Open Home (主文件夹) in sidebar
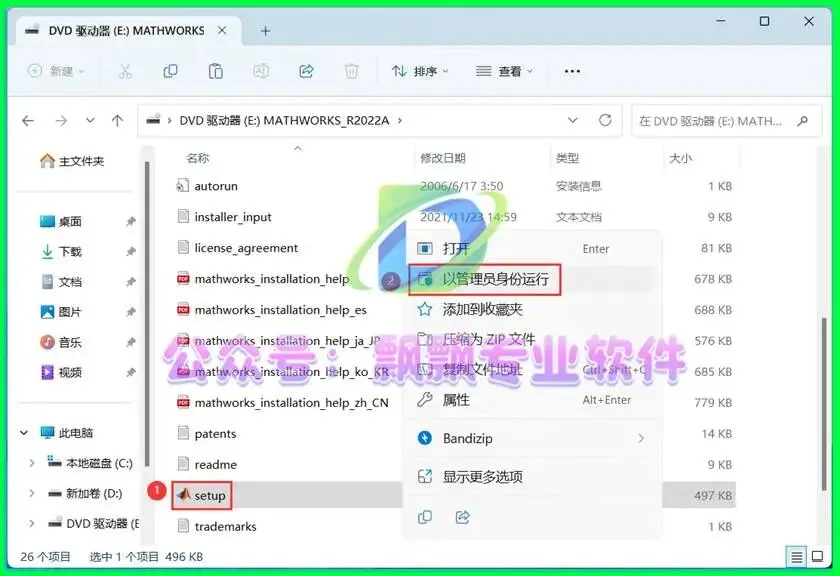Image resolution: width=840 pixels, height=576 pixels. pyautogui.click(x=72, y=161)
